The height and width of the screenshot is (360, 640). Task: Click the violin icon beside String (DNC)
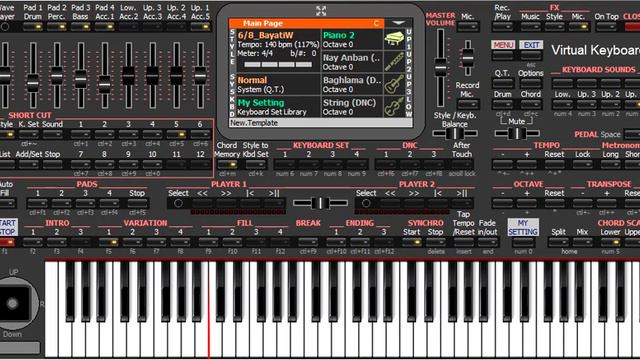point(394,107)
